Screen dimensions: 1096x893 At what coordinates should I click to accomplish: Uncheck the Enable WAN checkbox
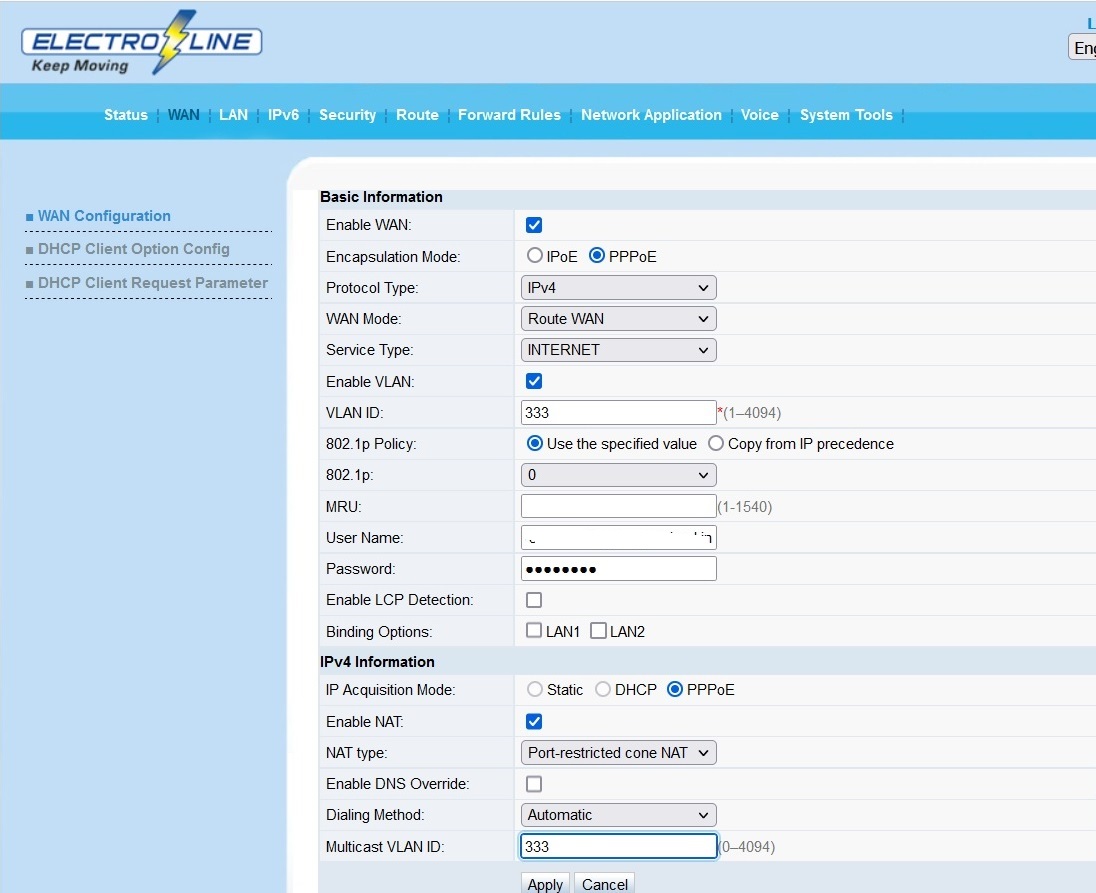[534, 225]
